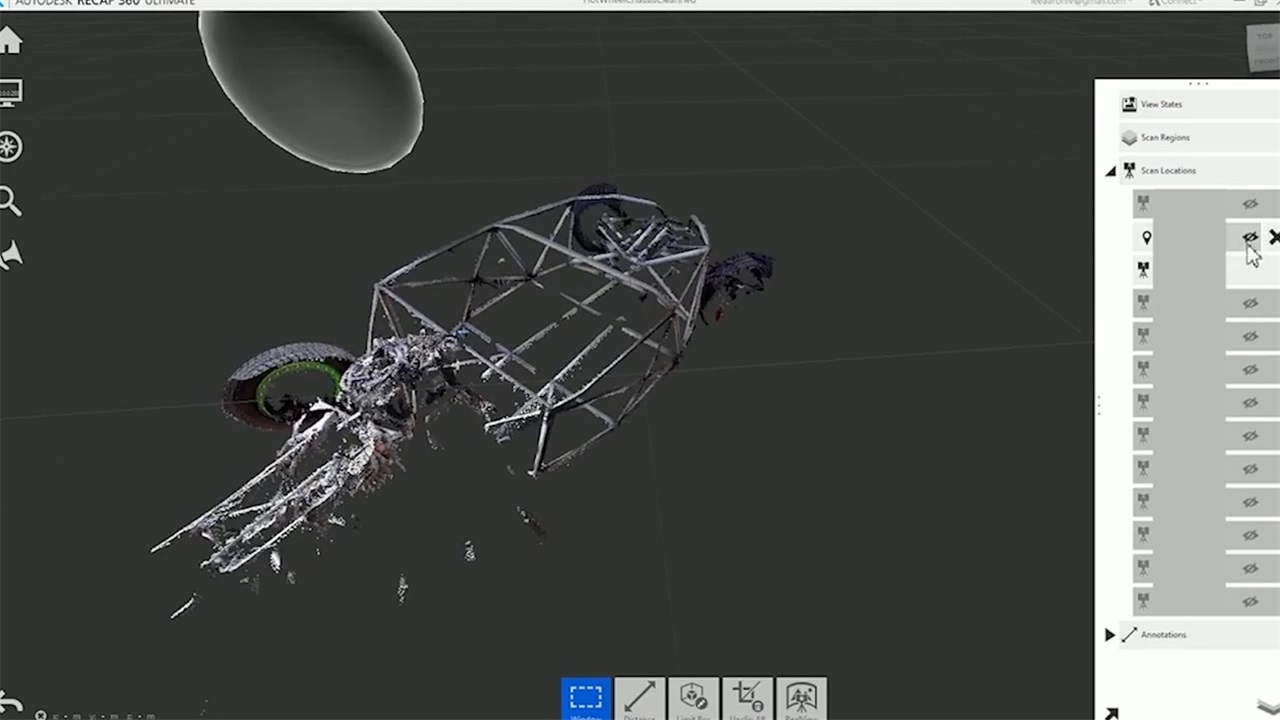Delete hovered scan location with X

click(1274, 237)
